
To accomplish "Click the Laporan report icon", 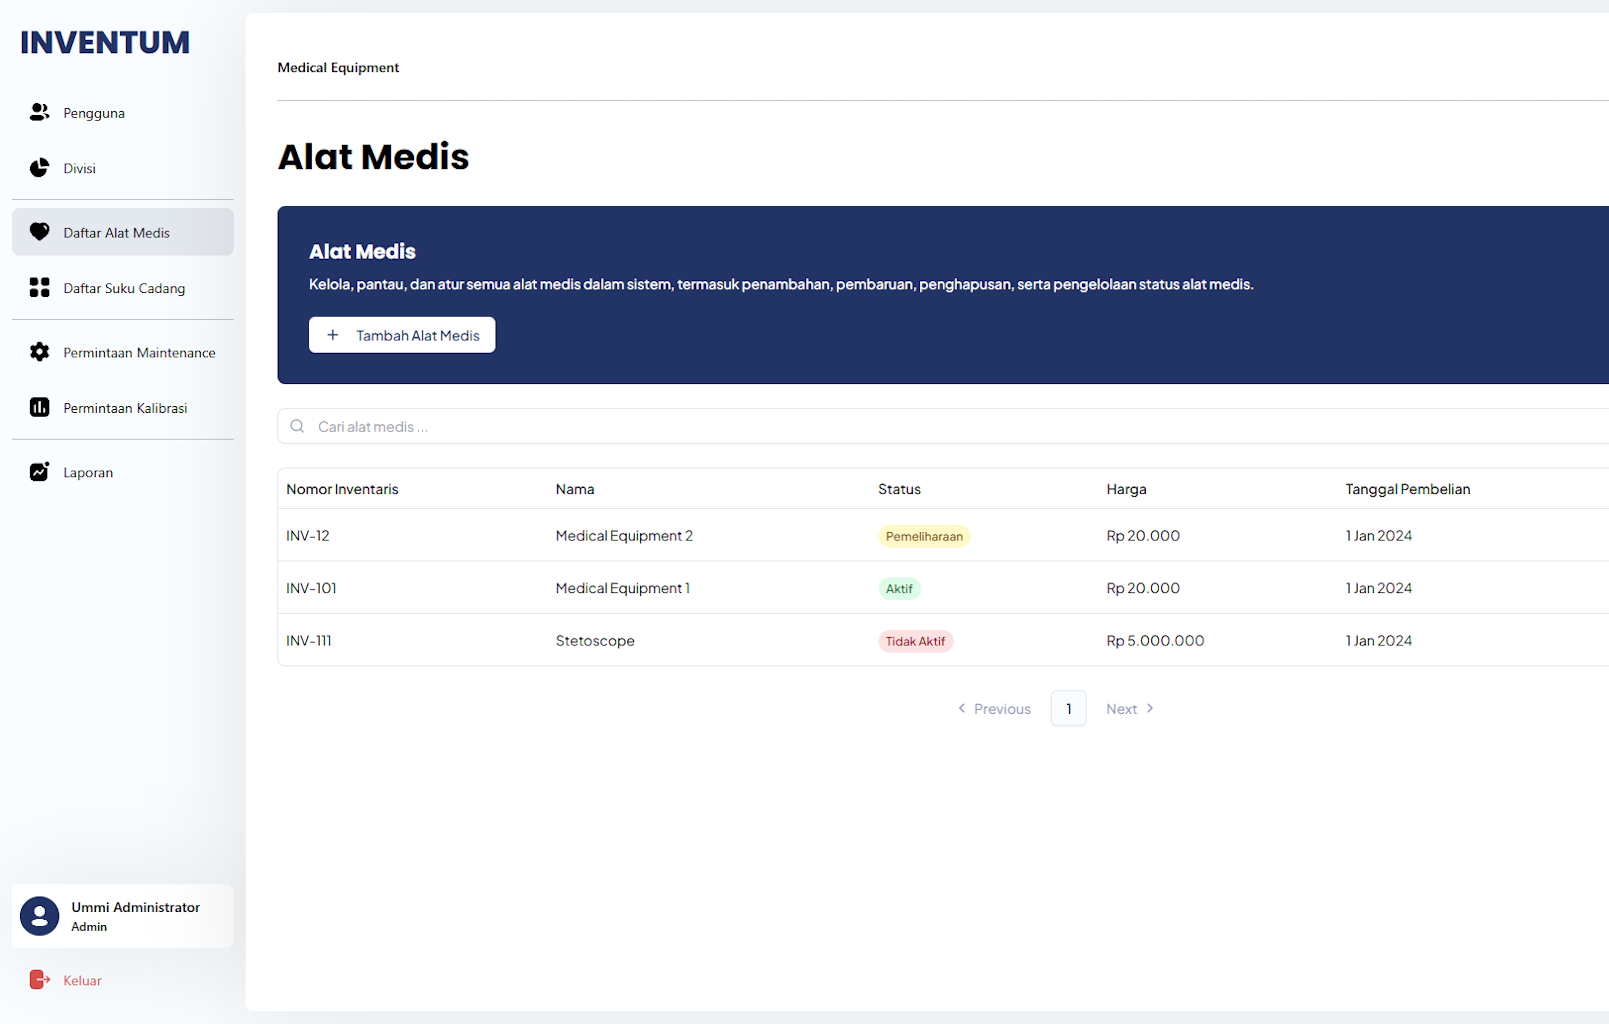I will (x=39, y=472).
